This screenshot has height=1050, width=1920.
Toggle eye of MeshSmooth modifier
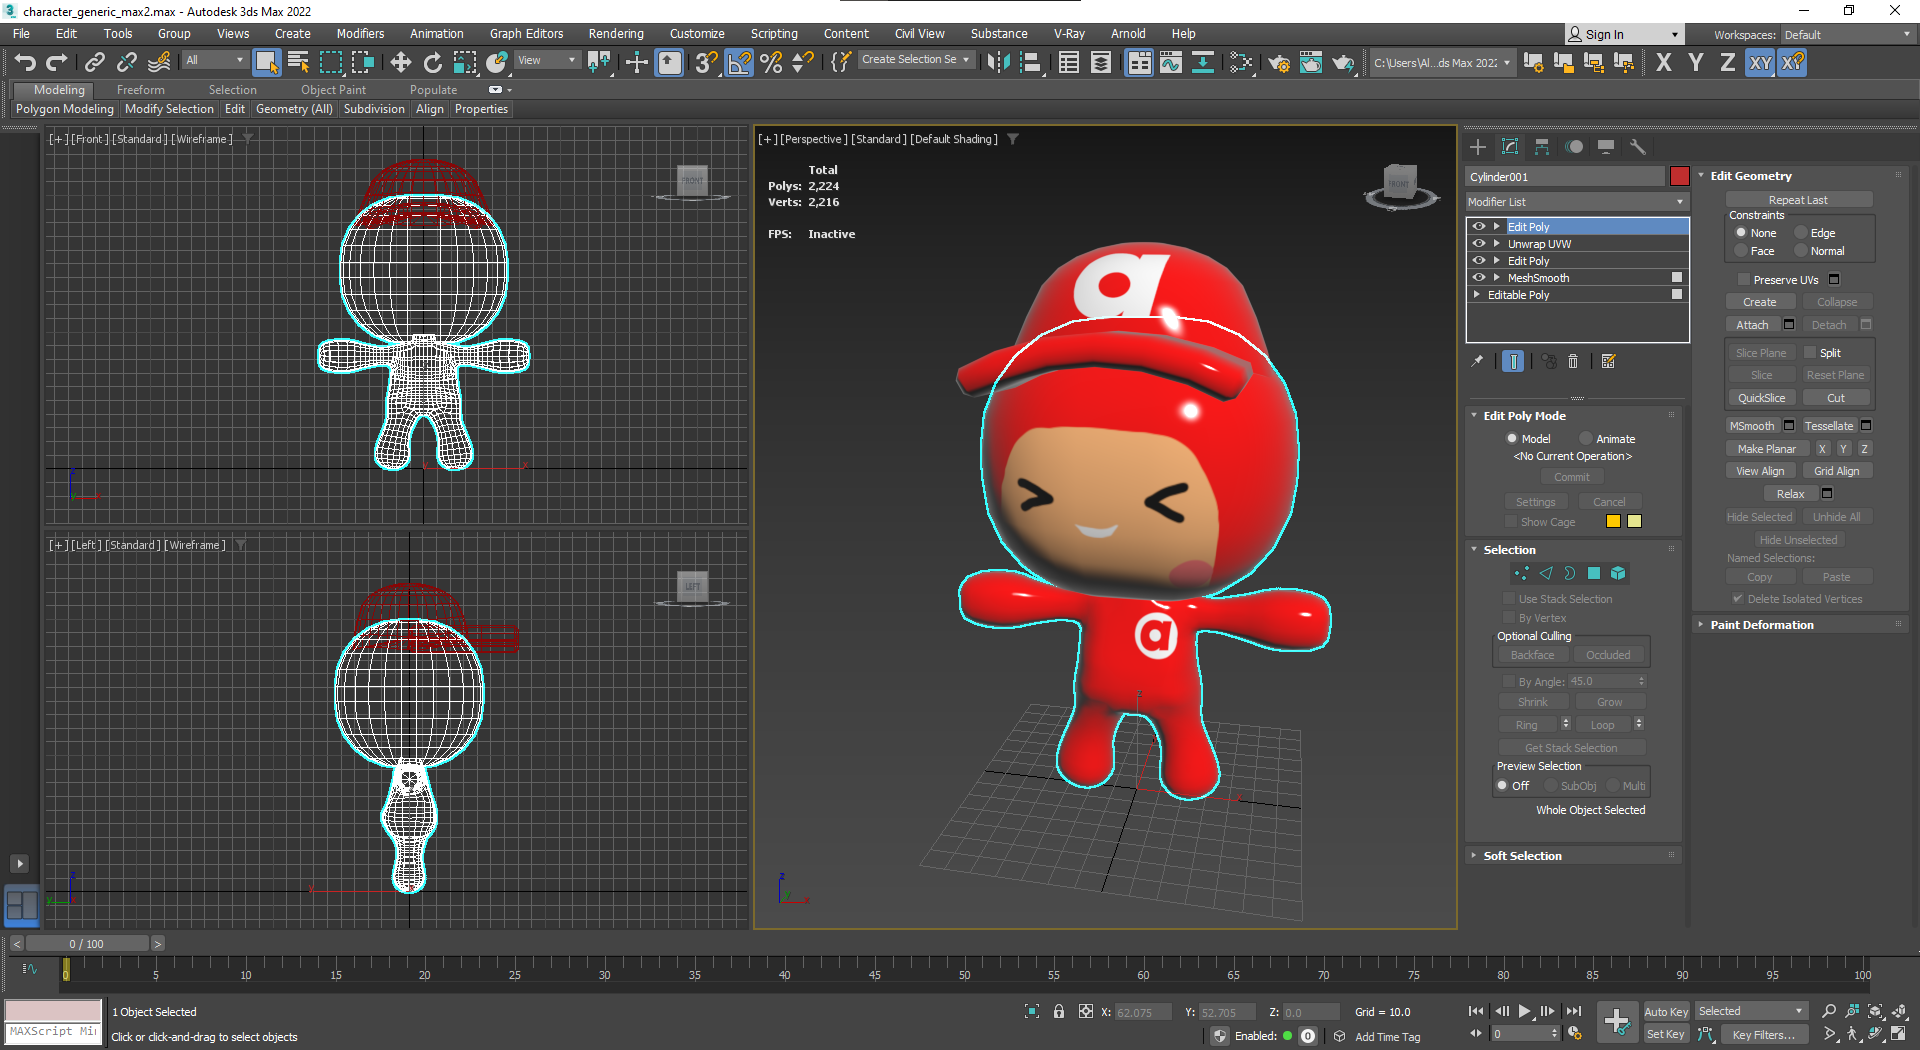point(1479,278)
